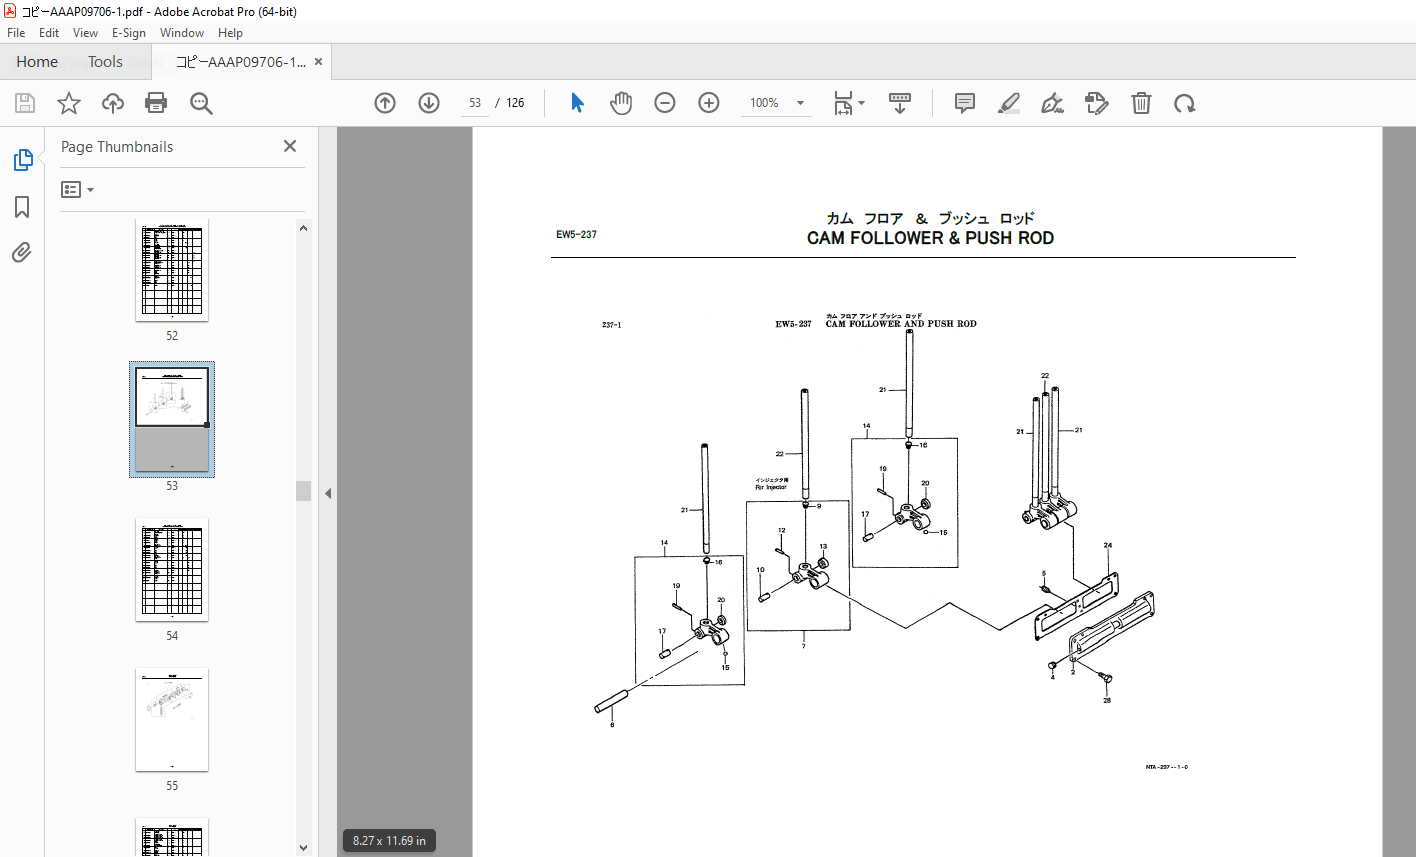1416x857 pixels.
Task: Select page 55 thumbnail
Action: (172, 720)
